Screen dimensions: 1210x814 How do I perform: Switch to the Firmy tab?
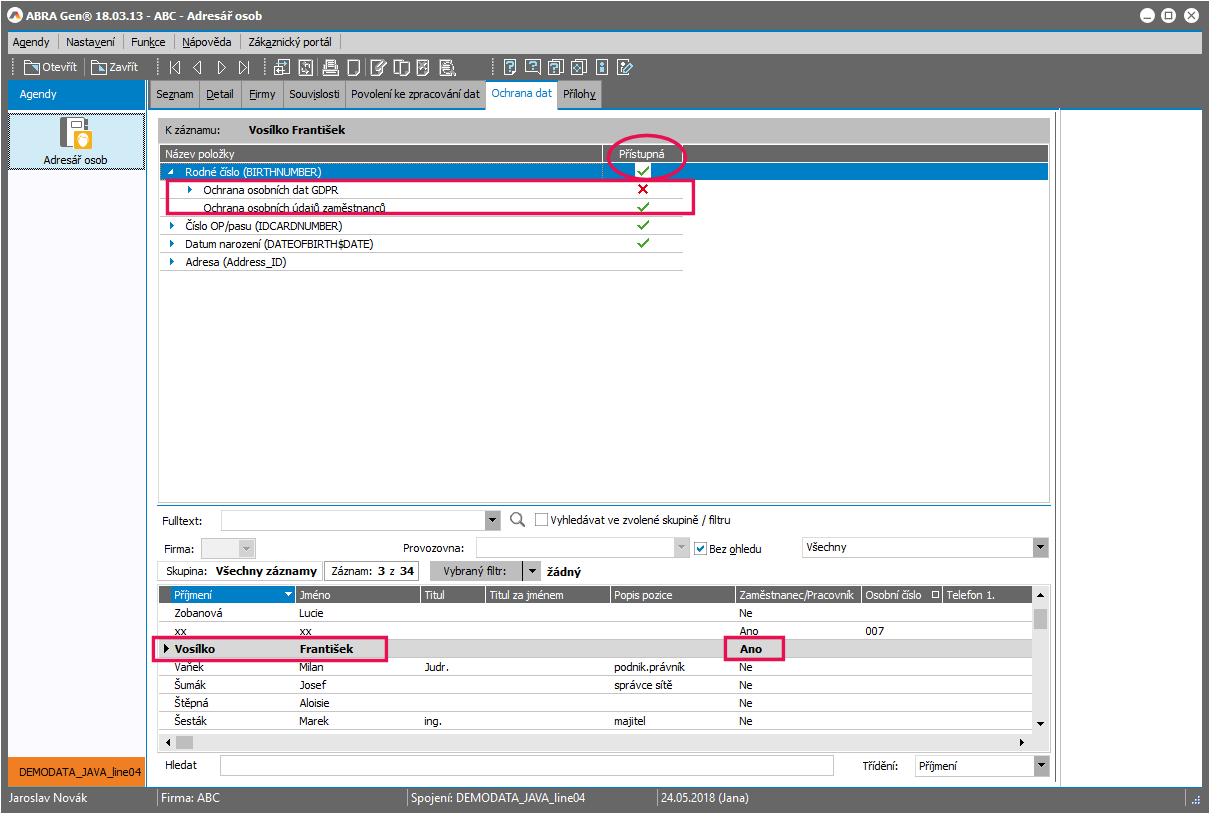262,94
